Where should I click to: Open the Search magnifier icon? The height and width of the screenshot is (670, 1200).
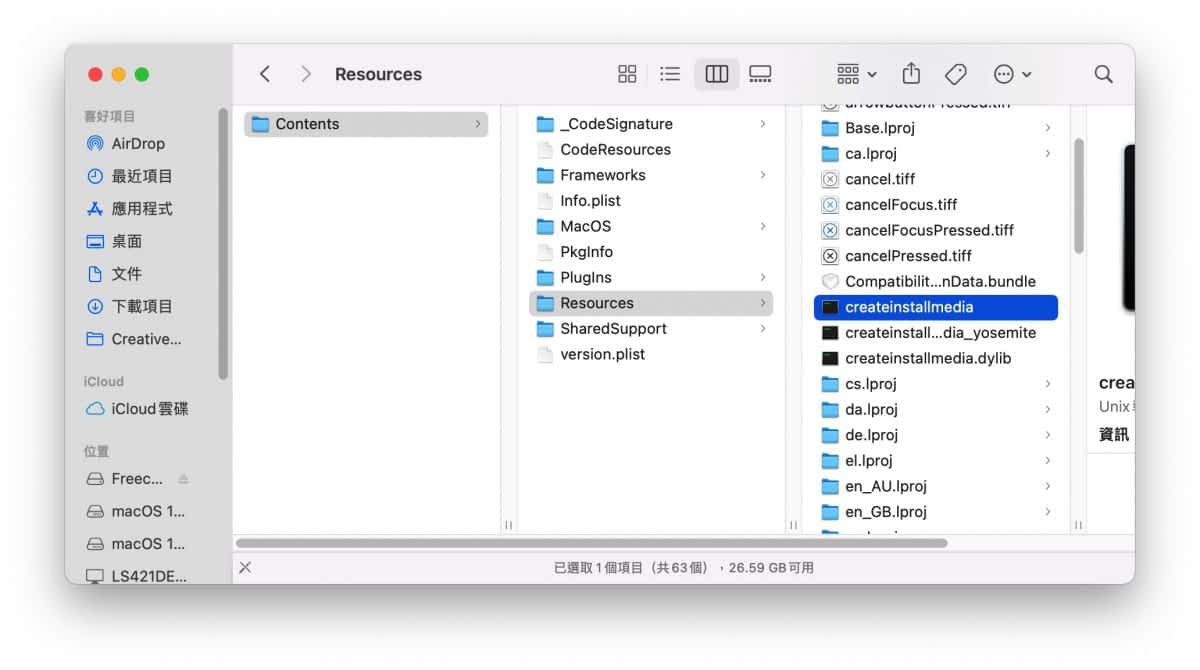point(1103,74)
